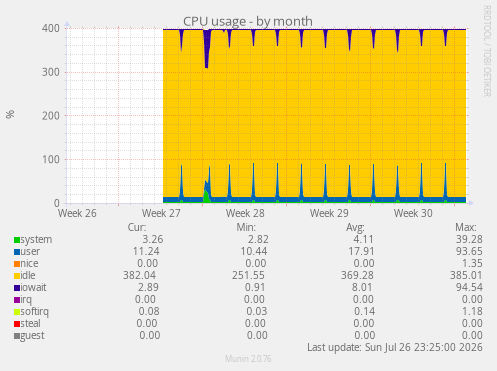Image resolution: width=497 pixels, height=371 pixels.
Task: Click iowait current value 2.89
Action: click(148, 288)
